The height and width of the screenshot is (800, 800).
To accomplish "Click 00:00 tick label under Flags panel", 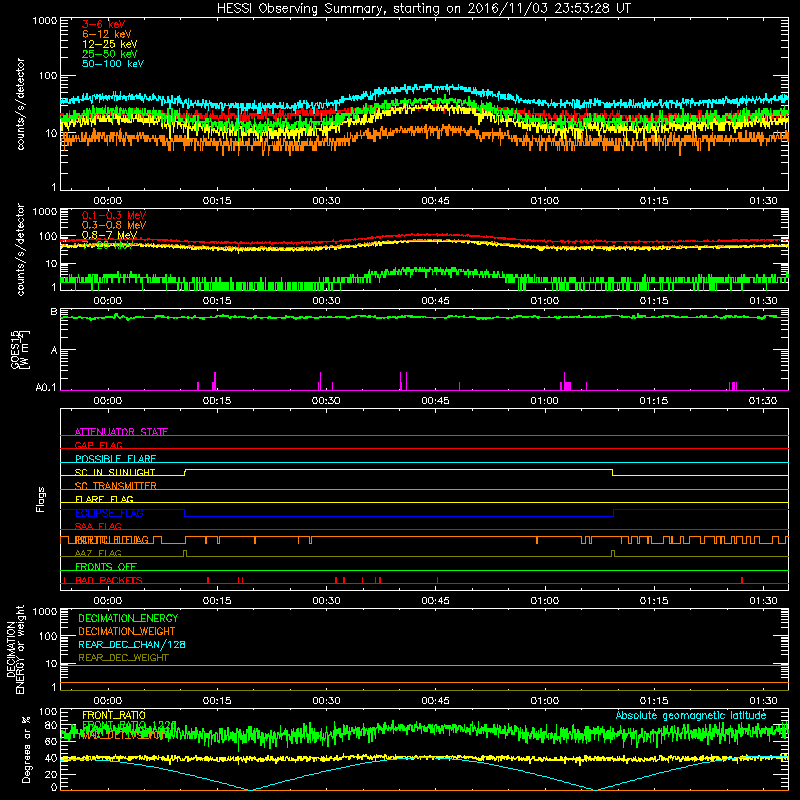I will pyautogui.click(x=108, y=601).
